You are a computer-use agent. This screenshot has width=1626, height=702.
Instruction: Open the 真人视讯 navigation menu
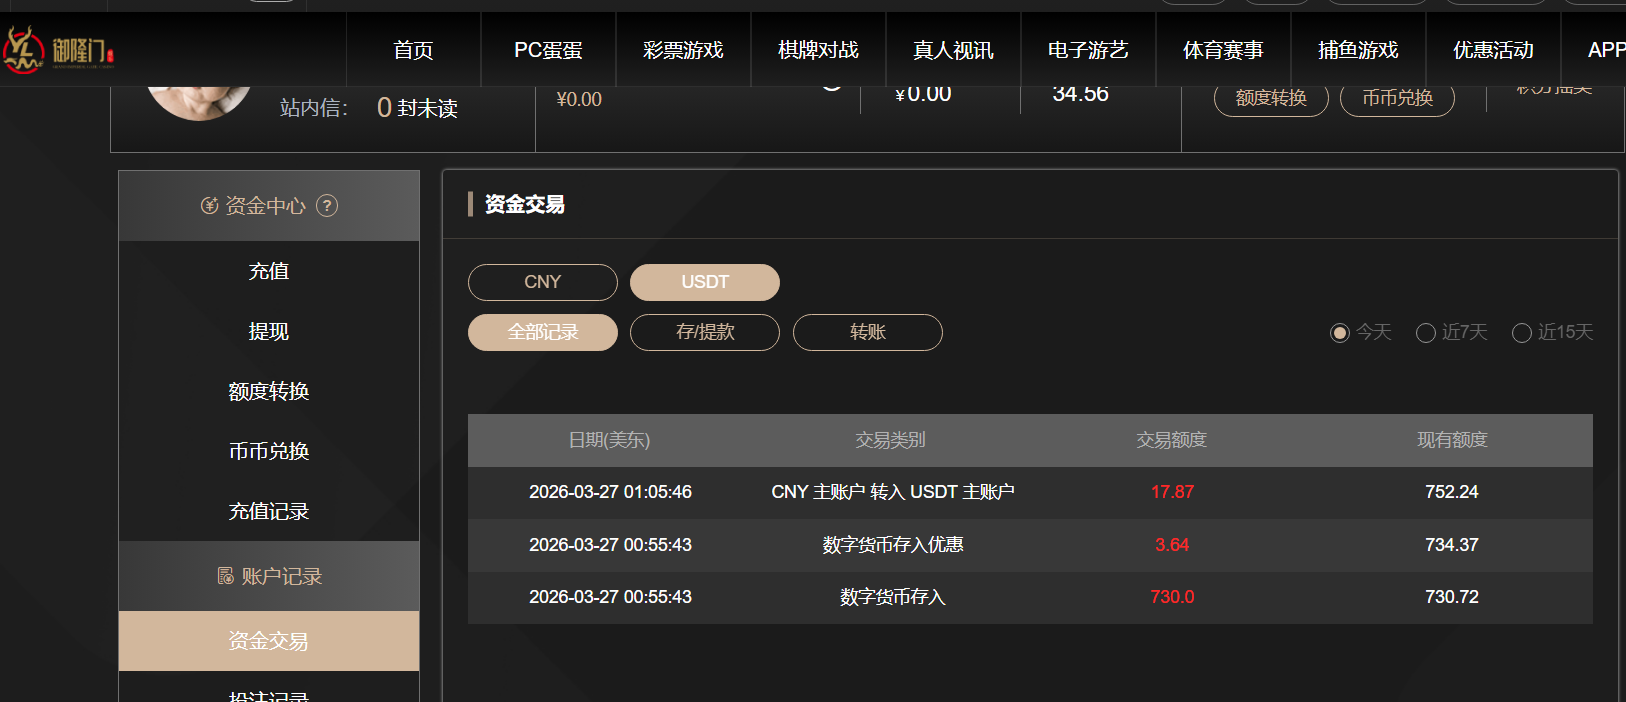click(953, 50)
